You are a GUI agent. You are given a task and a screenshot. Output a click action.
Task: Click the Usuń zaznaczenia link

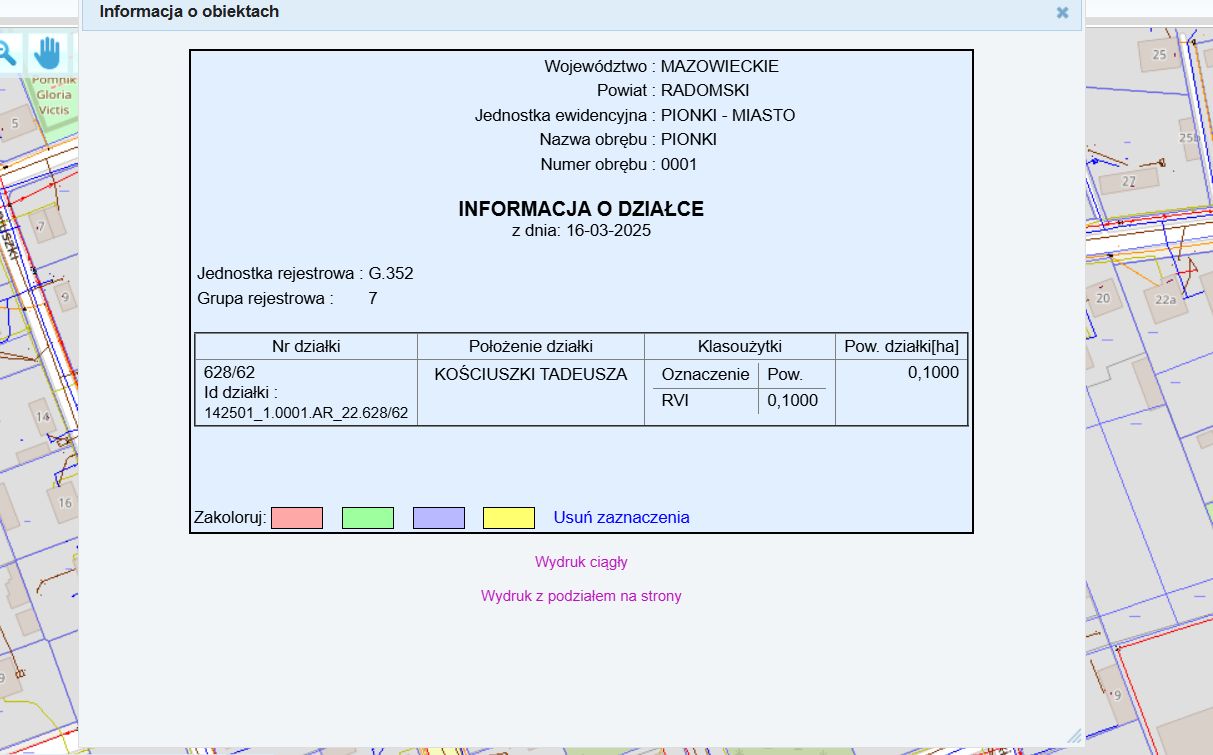point(620,517)
